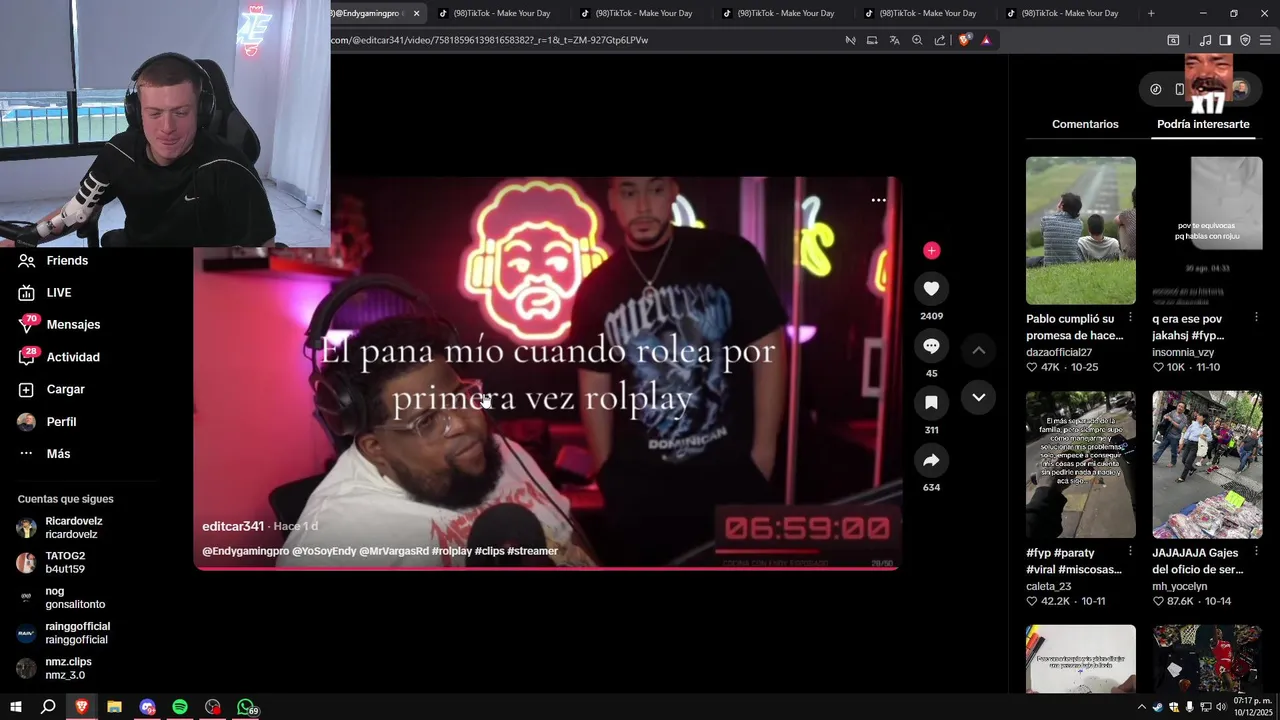Like the video with the heart icon

931,289
